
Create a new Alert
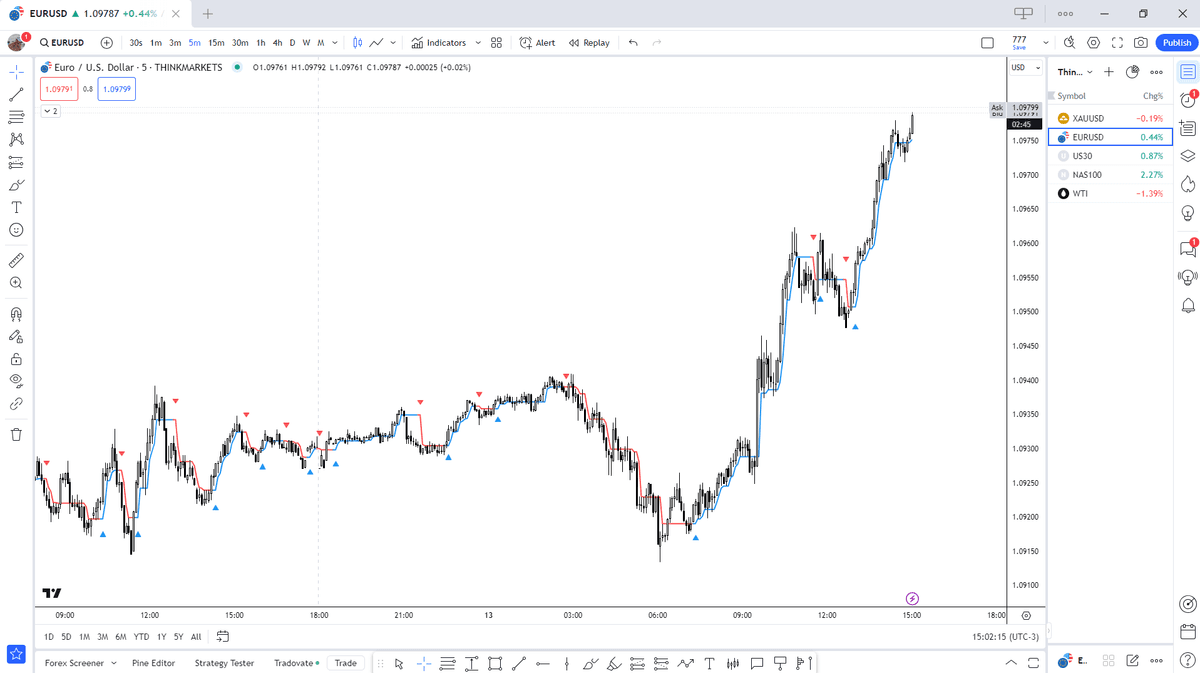pos(538,43)
